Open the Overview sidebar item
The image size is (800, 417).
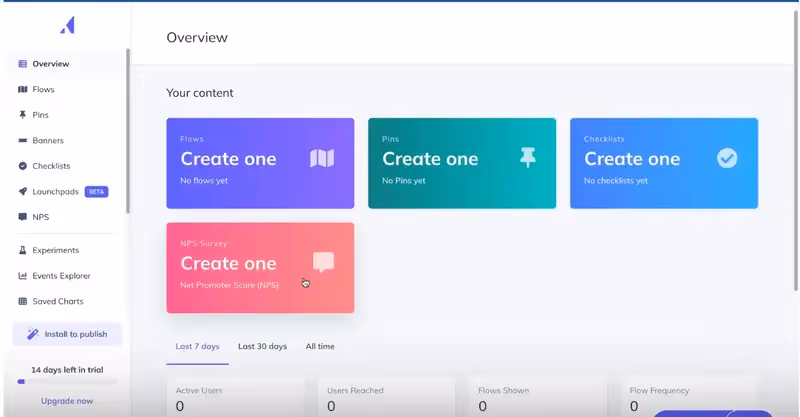pos(65,64)
